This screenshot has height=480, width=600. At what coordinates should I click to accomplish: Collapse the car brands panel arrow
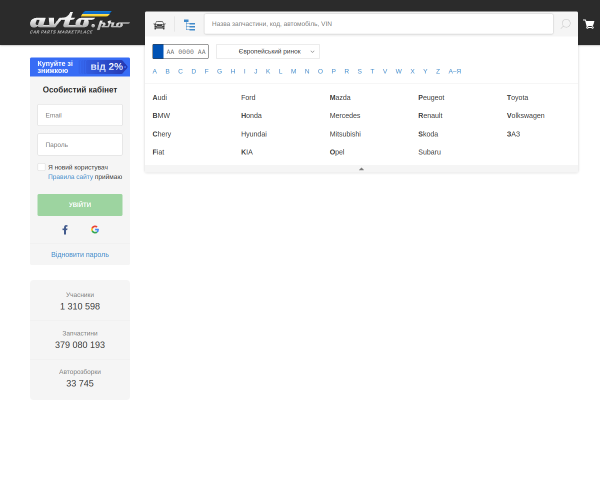pos(361,169)
